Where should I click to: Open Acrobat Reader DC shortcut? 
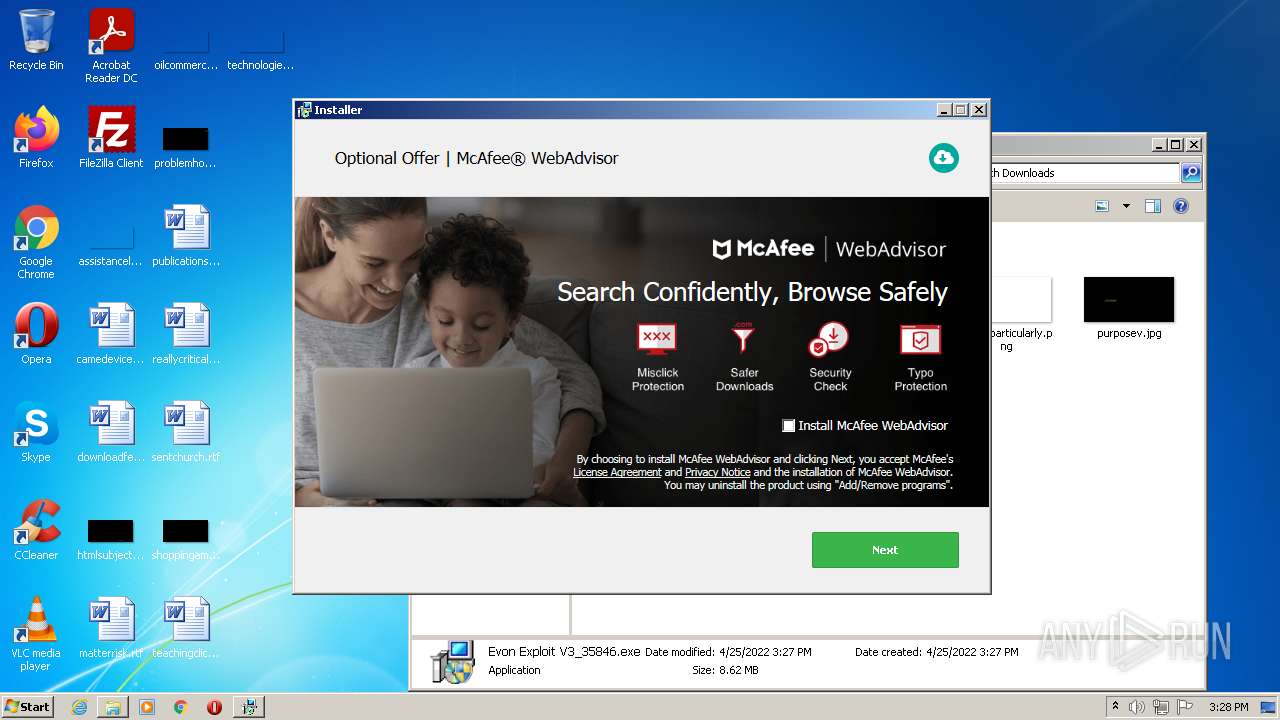pyautogui.click(x=111, y=45)
